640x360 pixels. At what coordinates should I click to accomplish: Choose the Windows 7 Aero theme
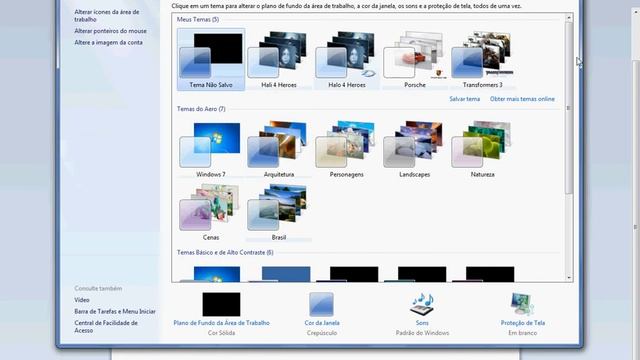(211, 149)
